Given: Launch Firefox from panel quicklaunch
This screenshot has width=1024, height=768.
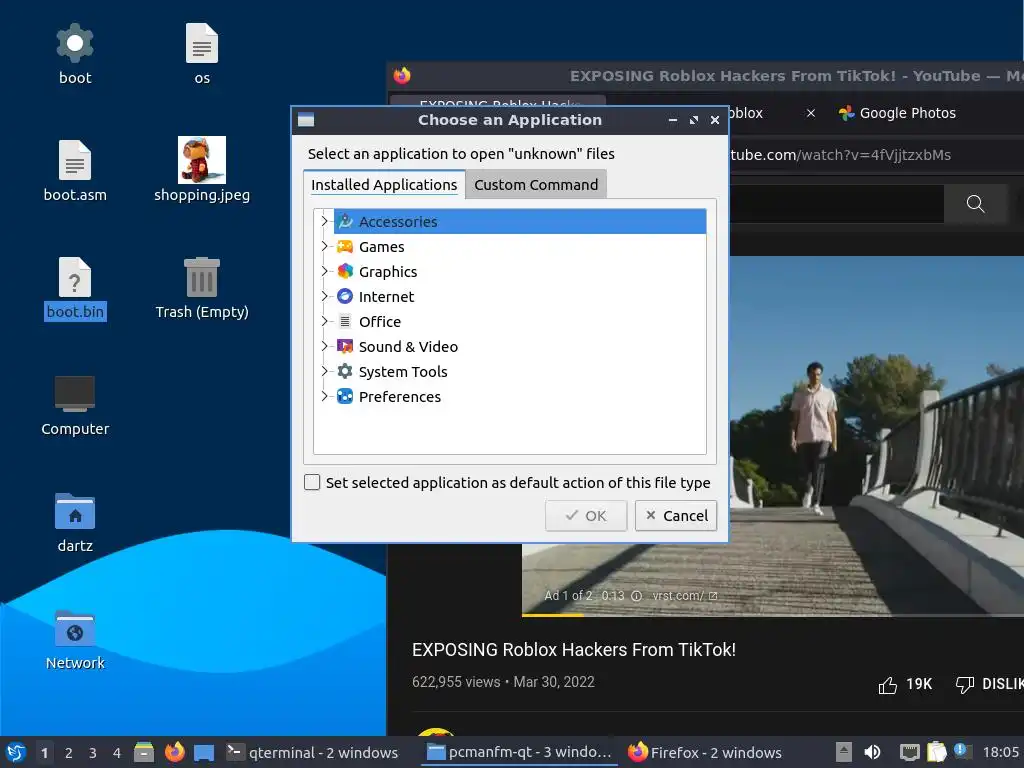Looking at the screenshot, I should click(x=174, y=752).
